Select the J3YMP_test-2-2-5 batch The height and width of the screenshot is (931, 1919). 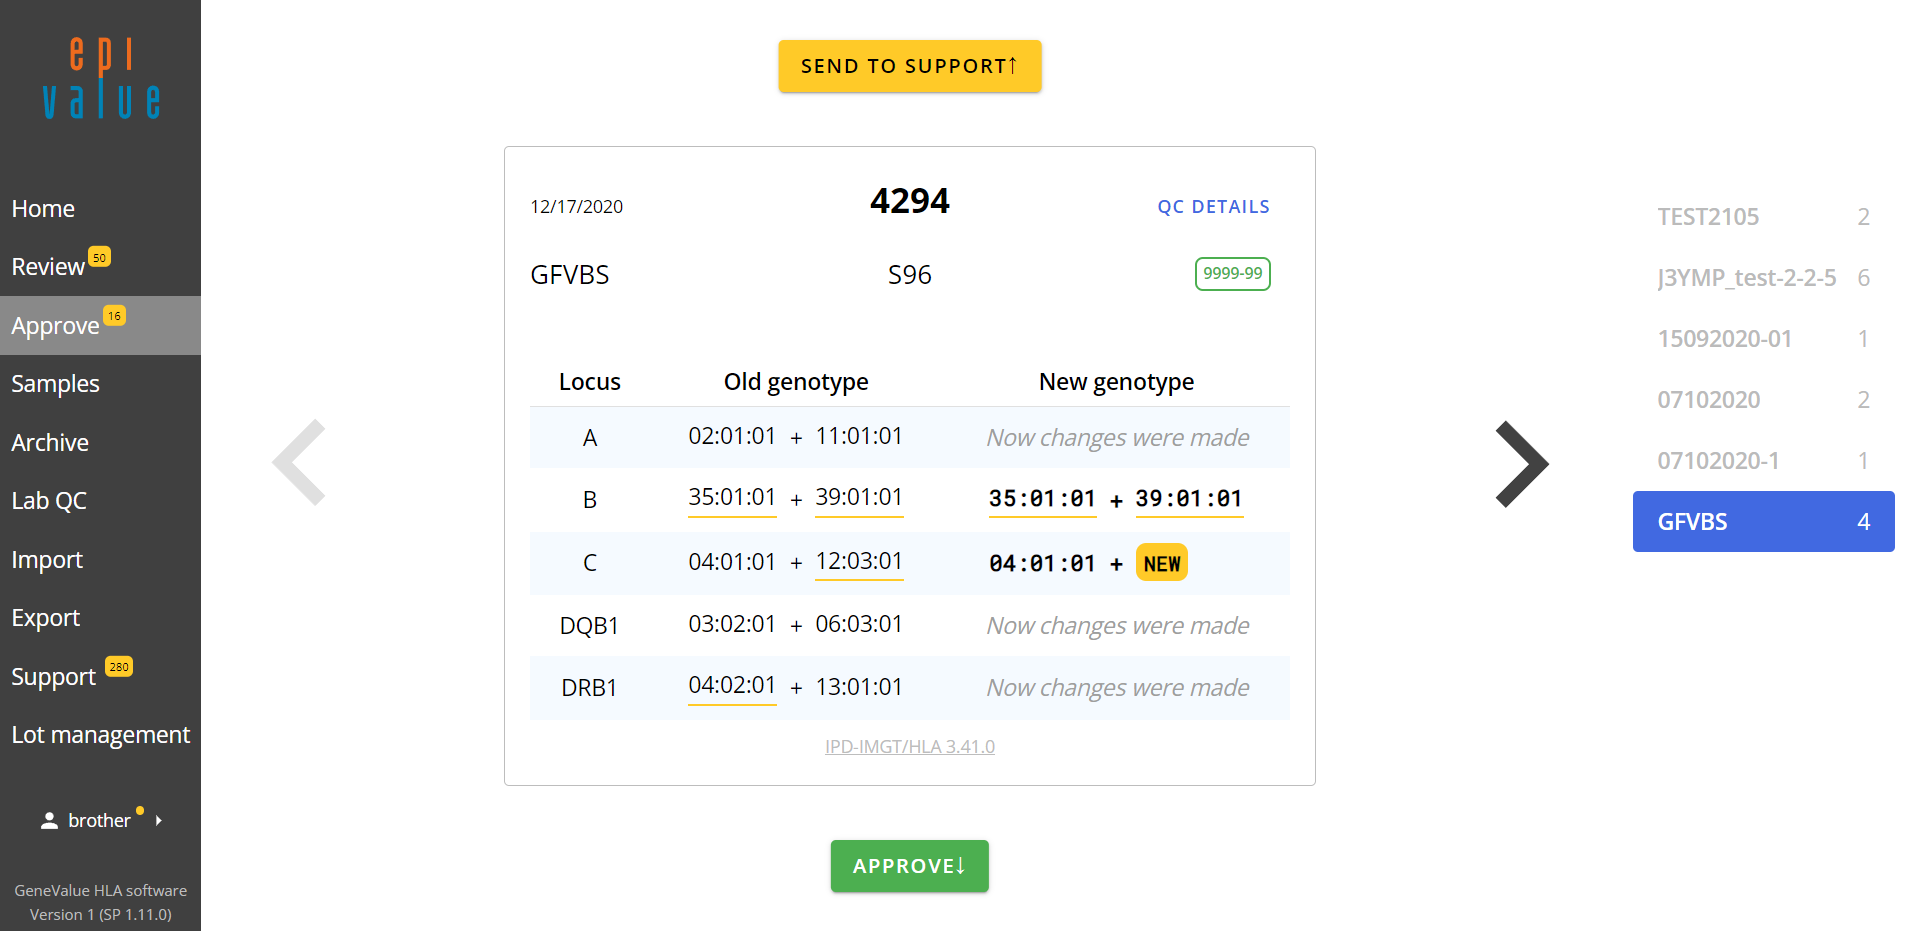pyautogui.click(x=1746, y=278)
